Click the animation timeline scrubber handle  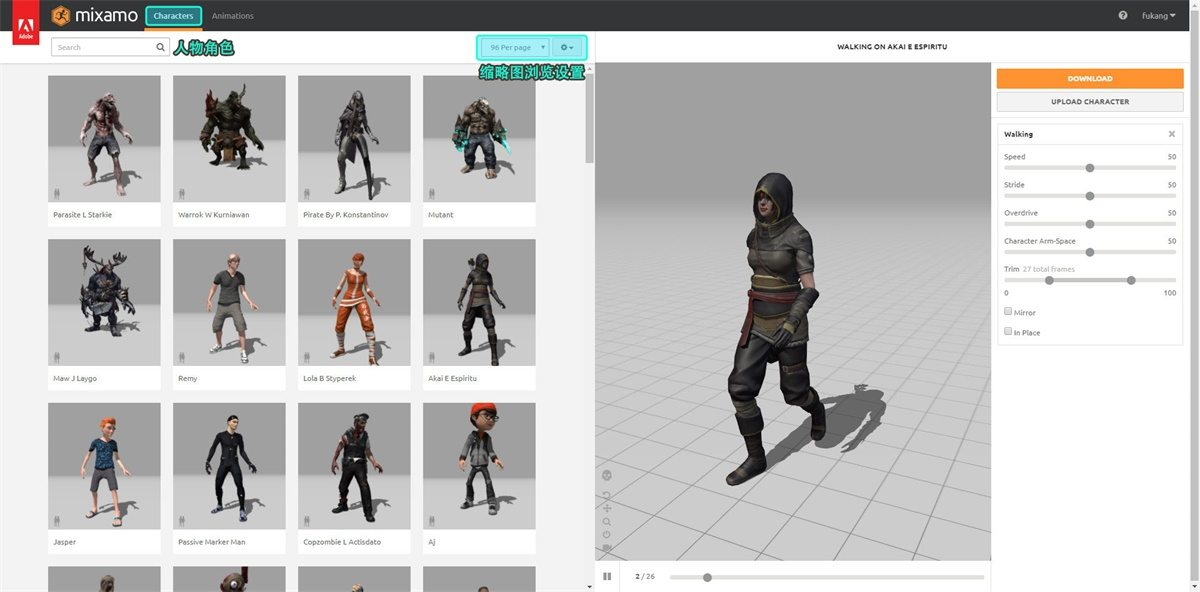tap(707, 577)
